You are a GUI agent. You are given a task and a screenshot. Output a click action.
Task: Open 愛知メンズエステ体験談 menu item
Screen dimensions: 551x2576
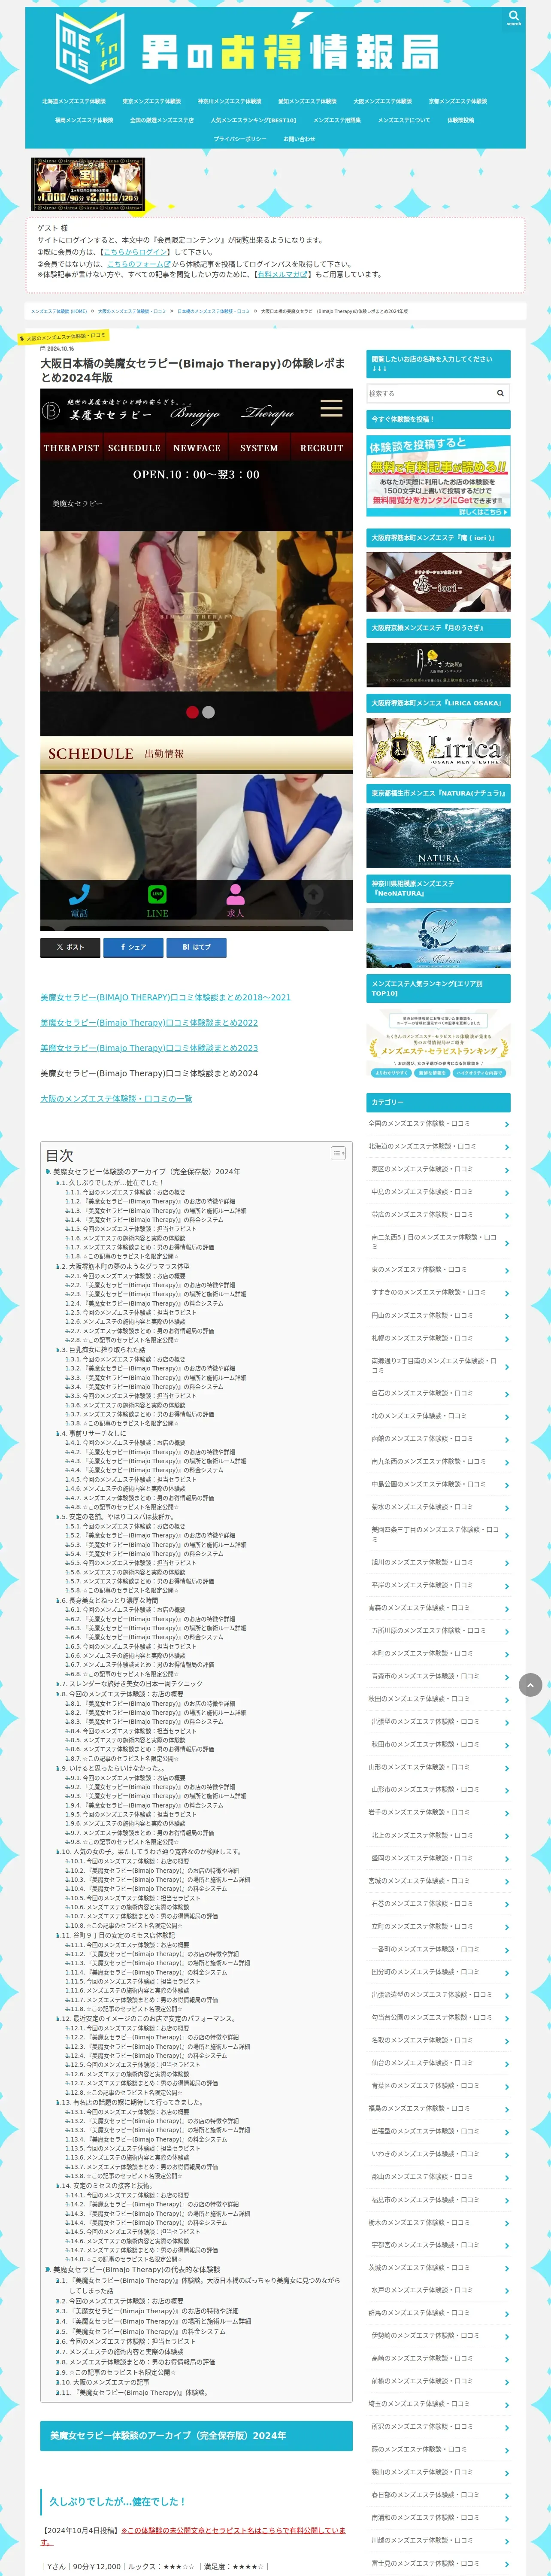pos(307,101)
